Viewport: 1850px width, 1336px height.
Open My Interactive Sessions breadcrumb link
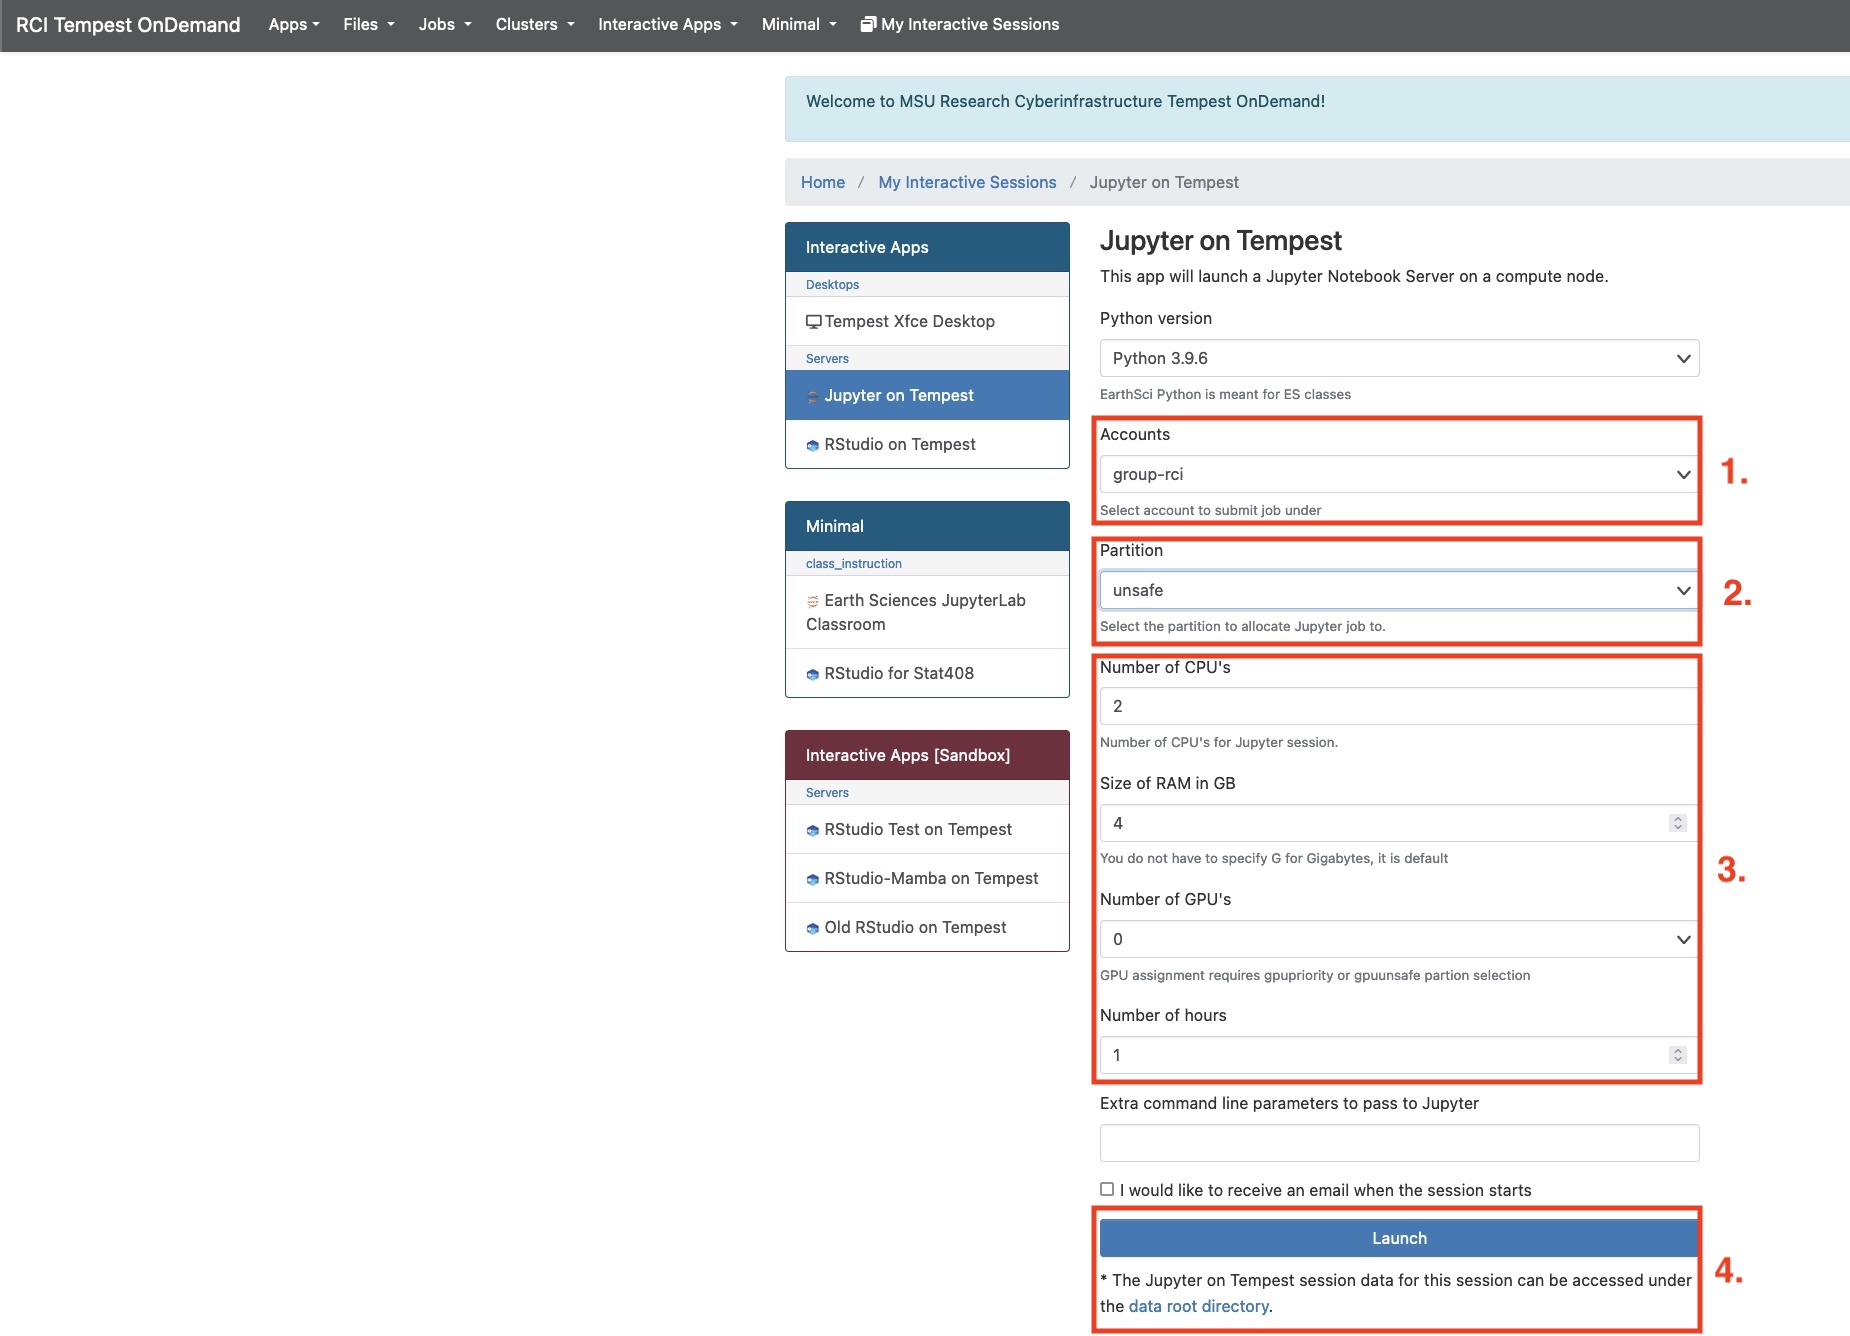click(967, 182)
